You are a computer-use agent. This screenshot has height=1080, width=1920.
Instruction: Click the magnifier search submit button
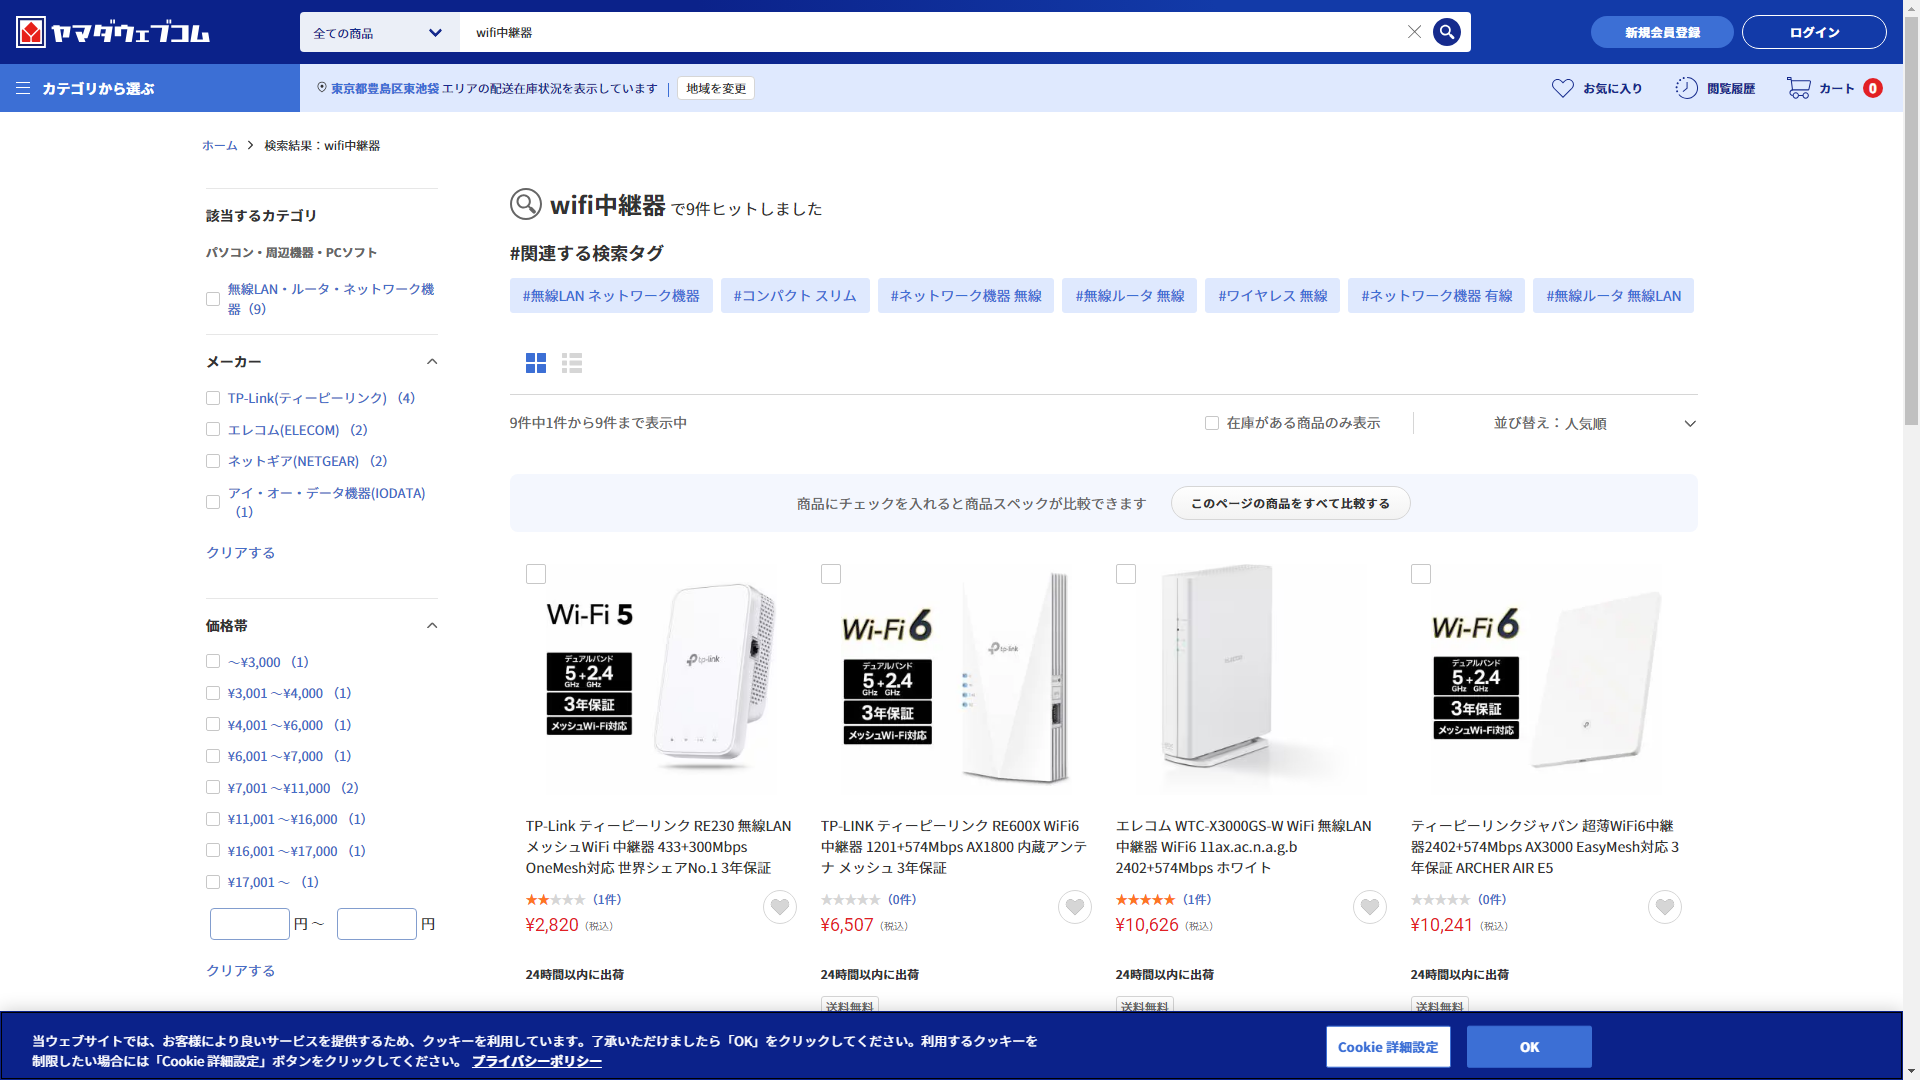point(1446,32)
